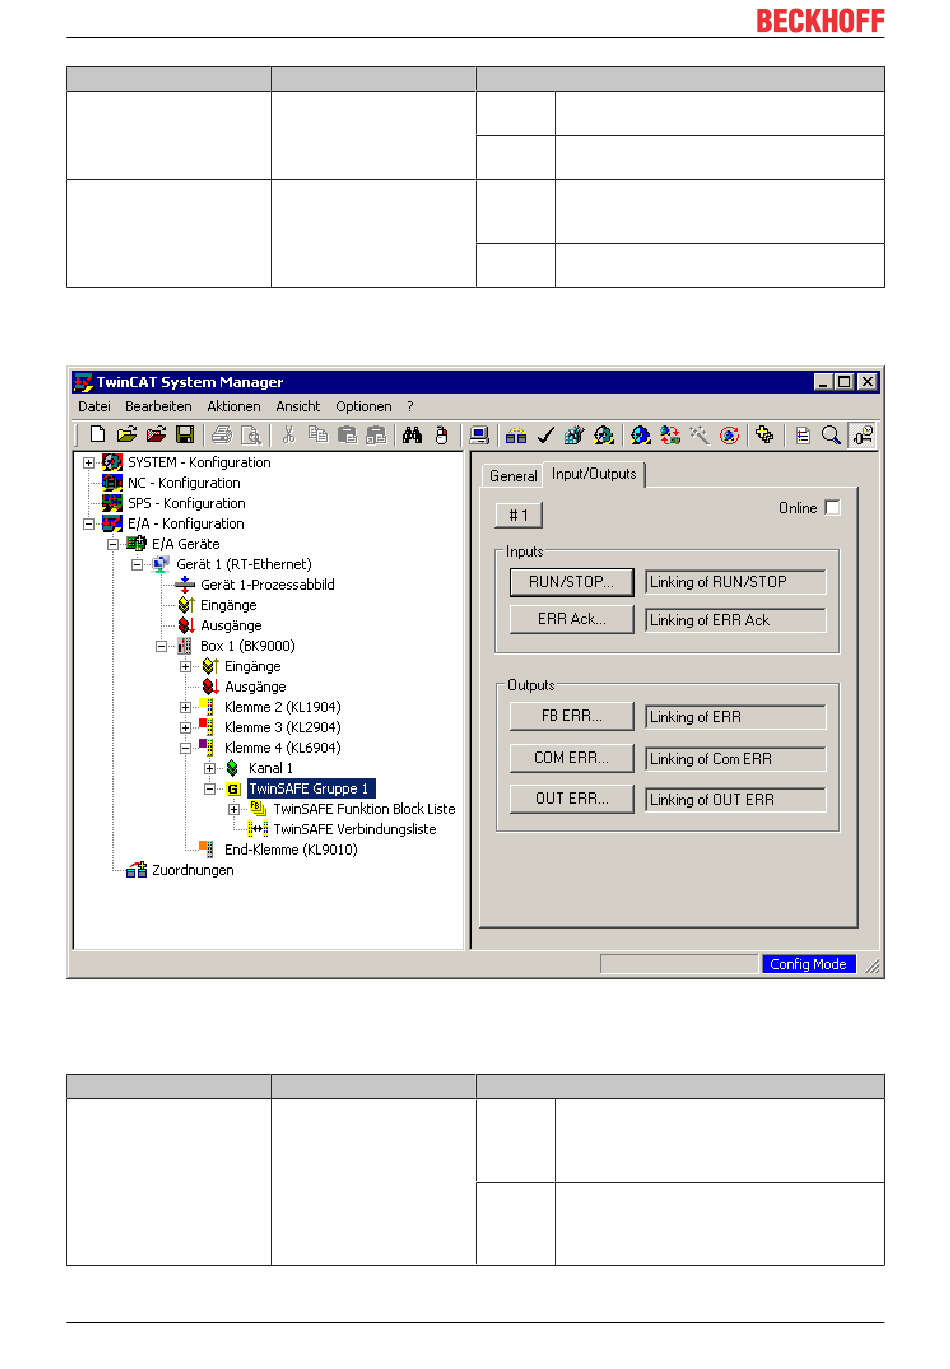The height and width of the screenshot is (1369, 950).
Task: Select Gerät 1-Prozessabbild tree item
Action: coord(267,585)
